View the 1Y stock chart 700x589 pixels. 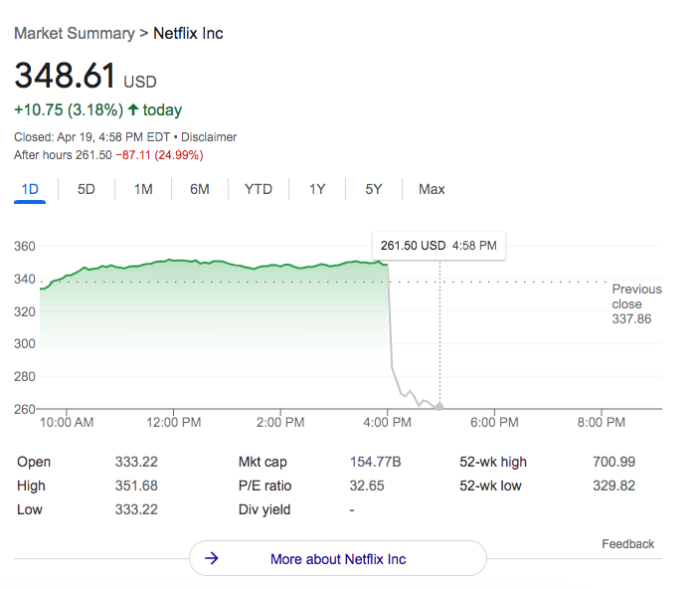click(317, 189)
